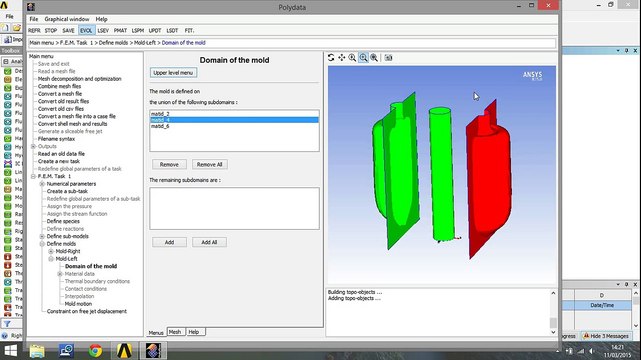Expand the Material data node
Viewport: 641px width, 360px height.
click(60, 274)
